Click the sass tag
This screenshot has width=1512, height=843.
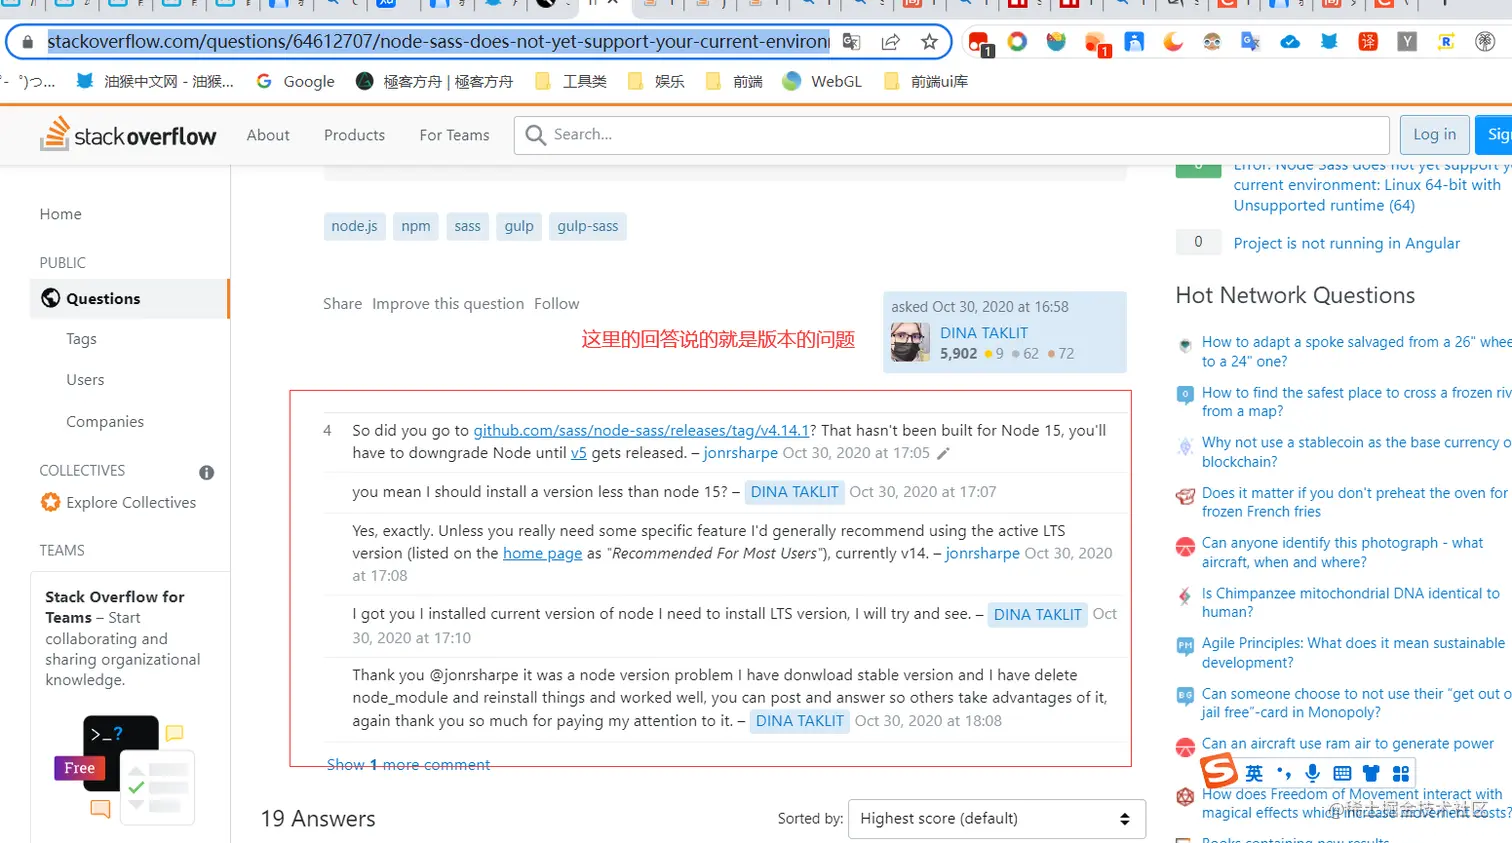coord(467,226)
